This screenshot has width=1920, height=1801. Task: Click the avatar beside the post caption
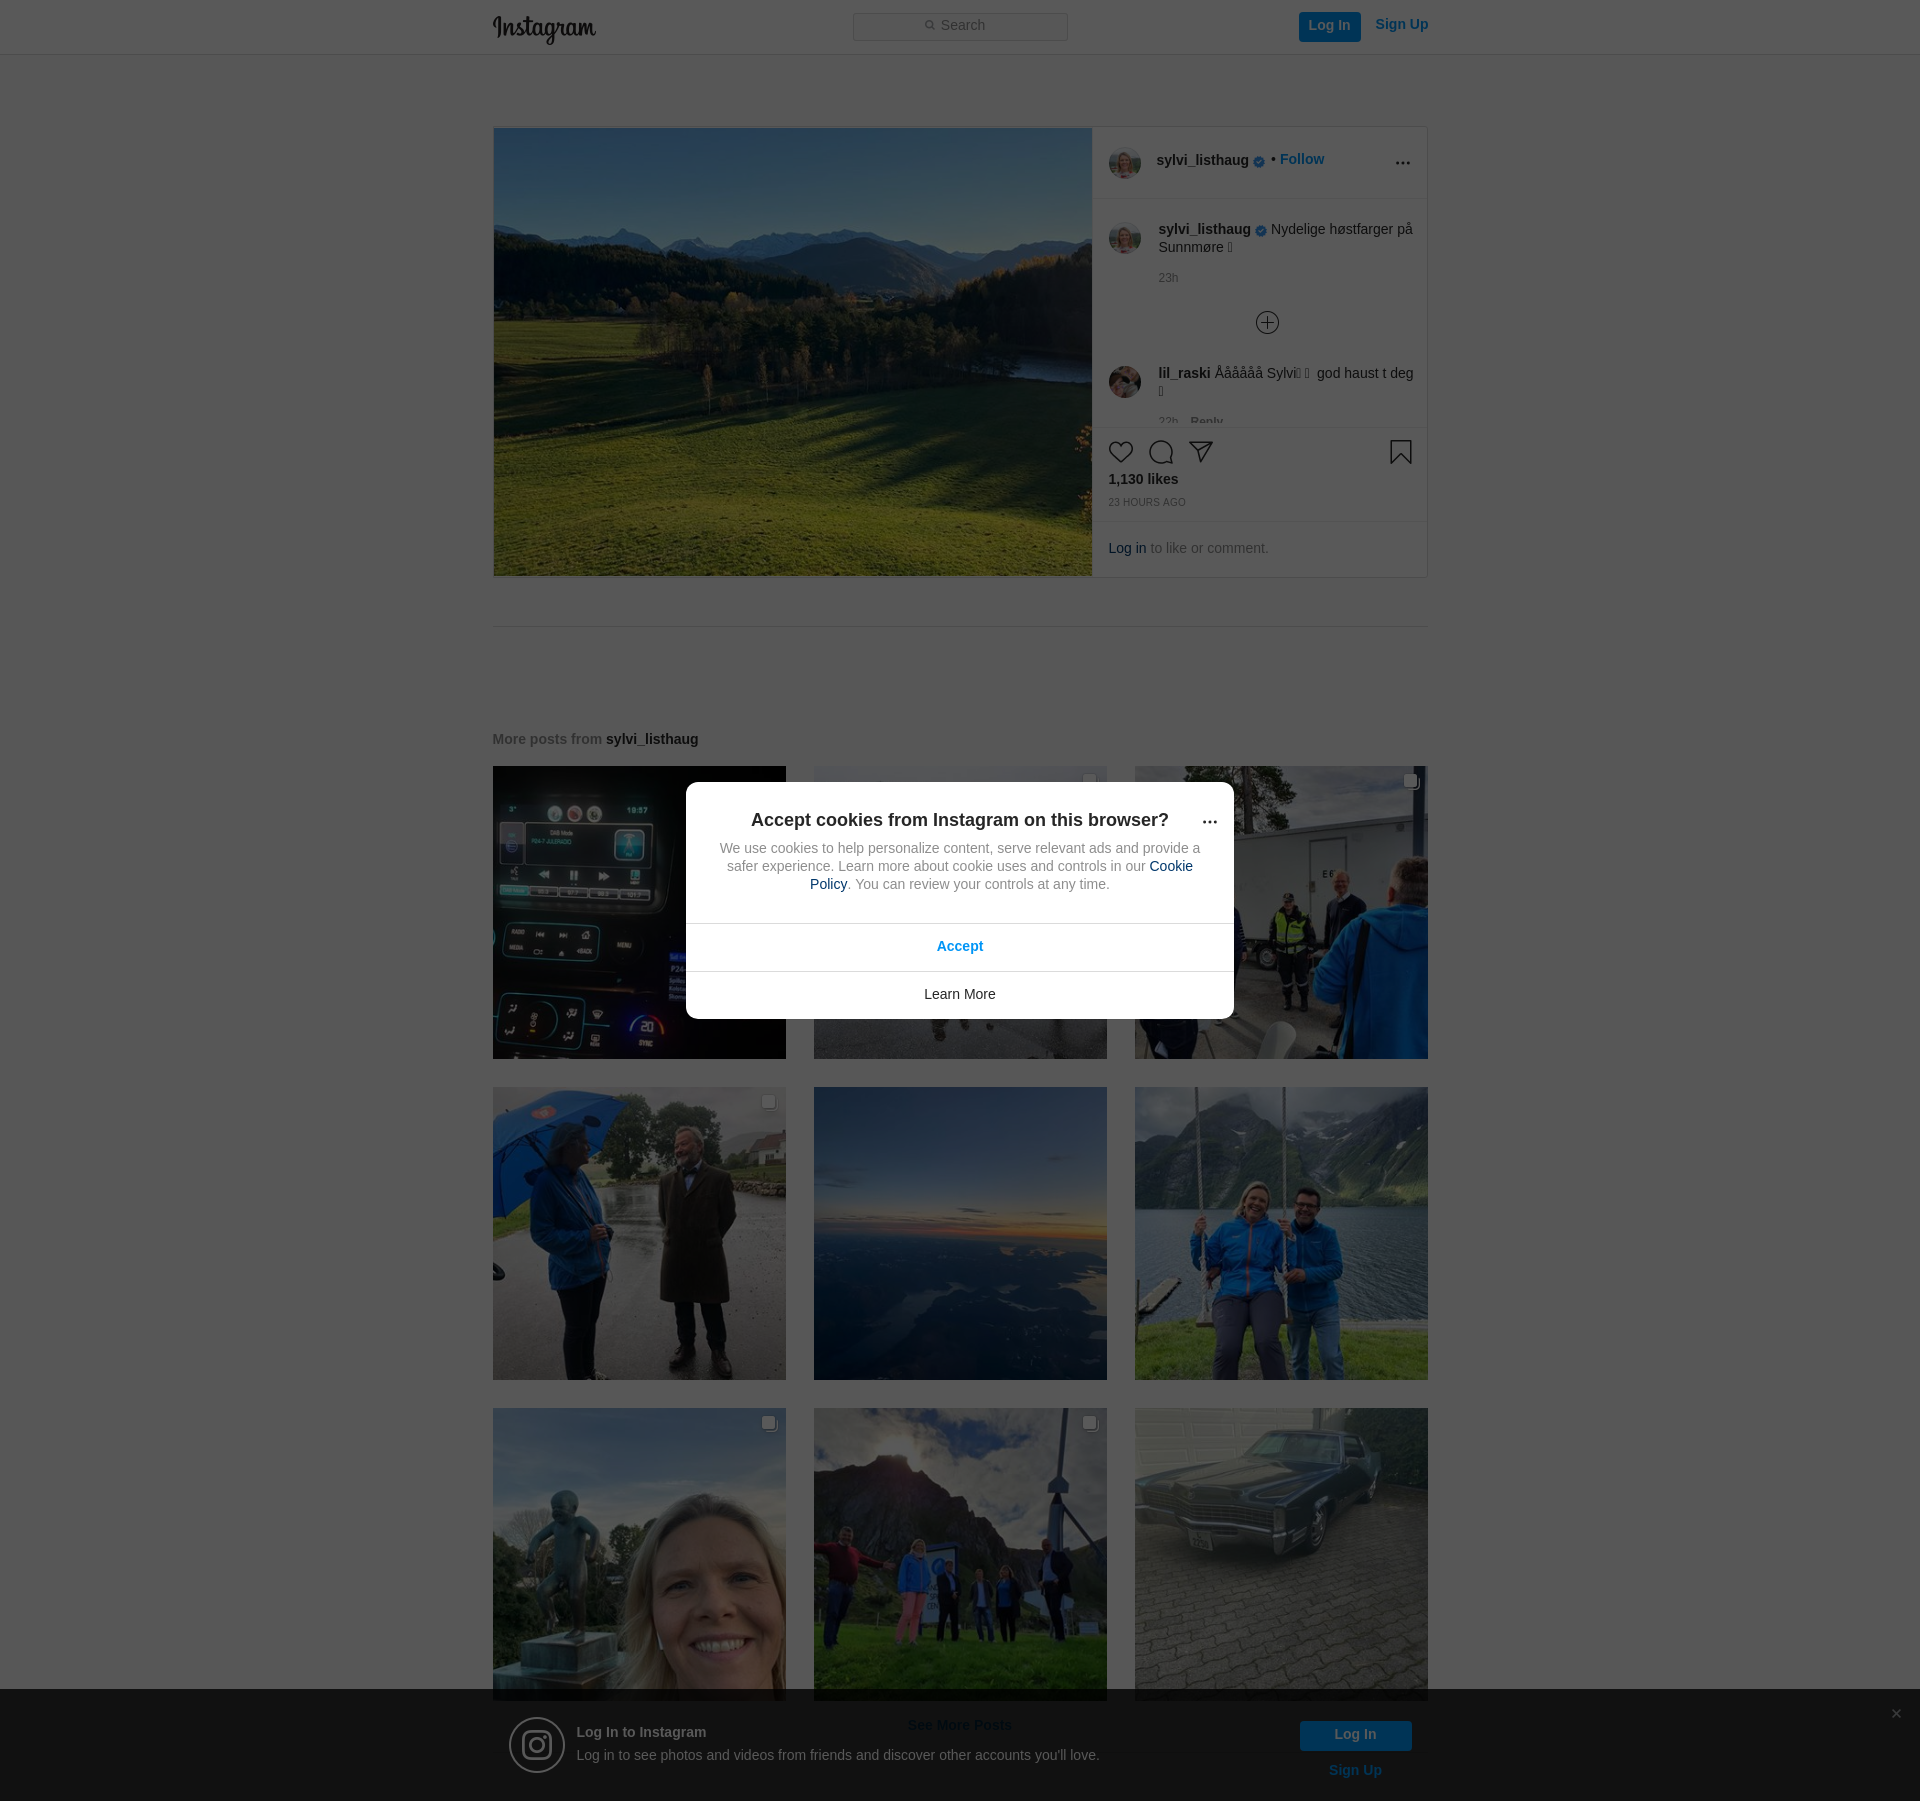click(x=1125, y=238)
